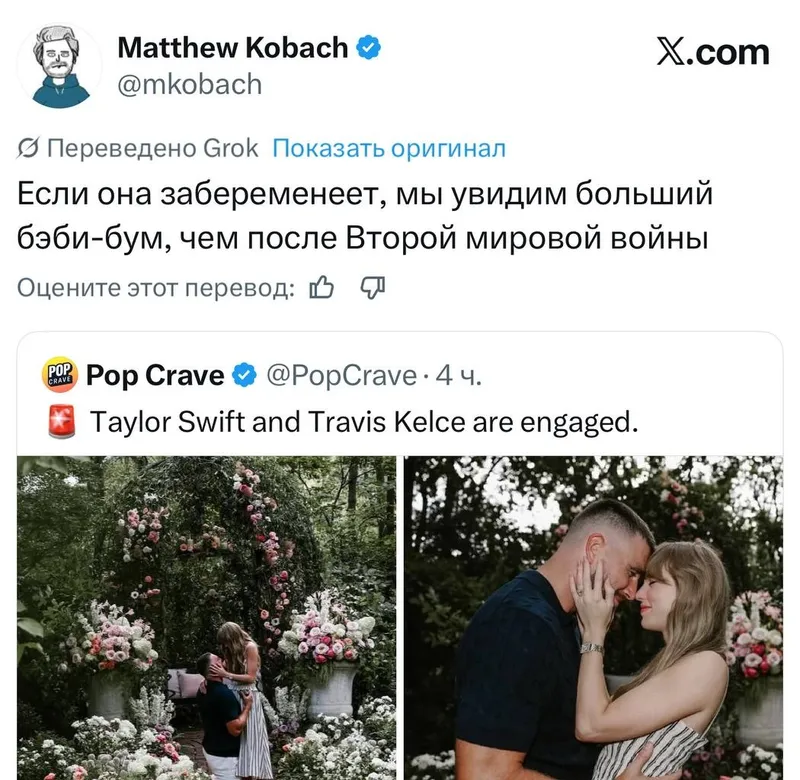Click the Переведено Grok label
Viewport: 800px width, 780px height.
138,148
